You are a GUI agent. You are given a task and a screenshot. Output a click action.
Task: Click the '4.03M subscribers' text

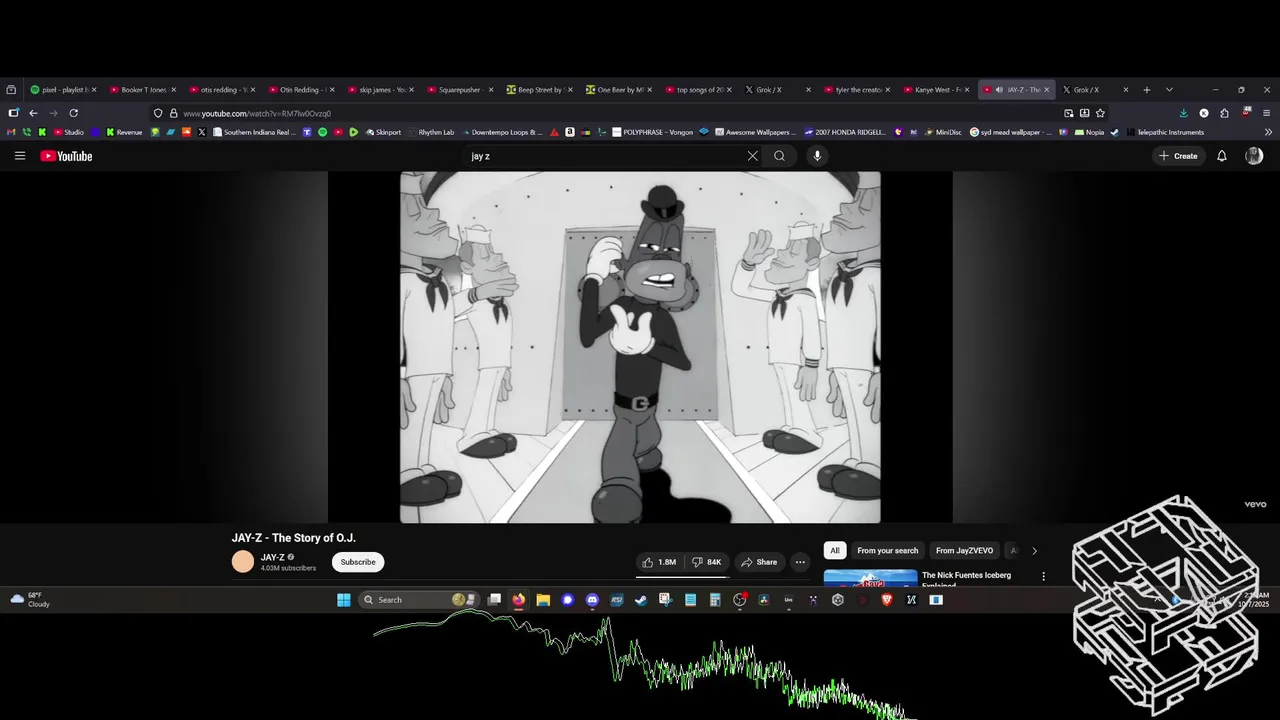pyautogui.click(x=288, y=568)
